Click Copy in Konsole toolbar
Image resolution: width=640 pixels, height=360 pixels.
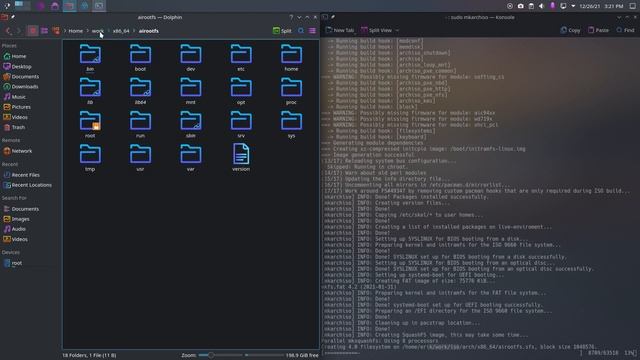(x=570, y=30)
